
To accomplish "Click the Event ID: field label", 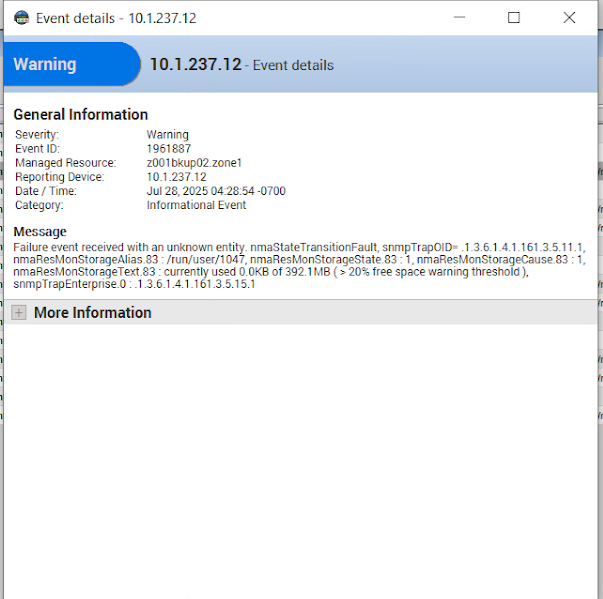I will click(37, 148).
